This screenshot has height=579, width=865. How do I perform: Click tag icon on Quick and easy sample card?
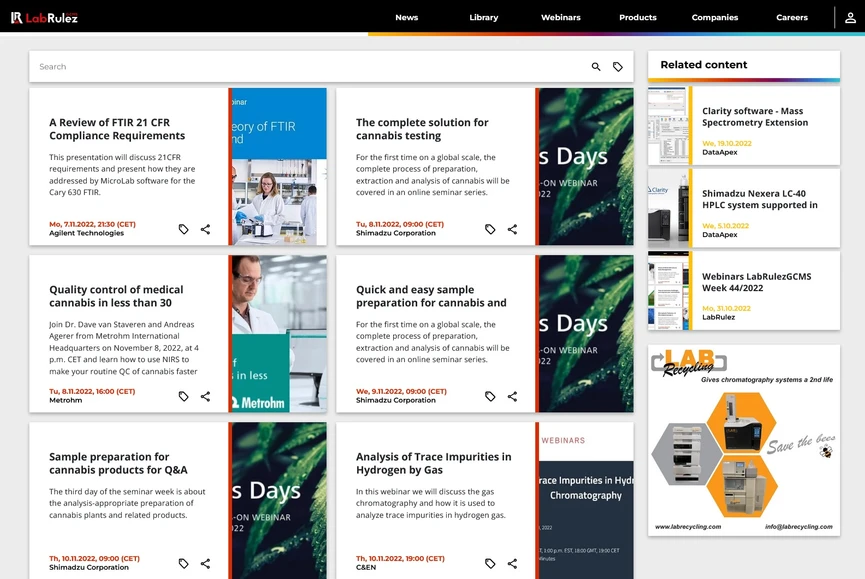click(490, 396)
